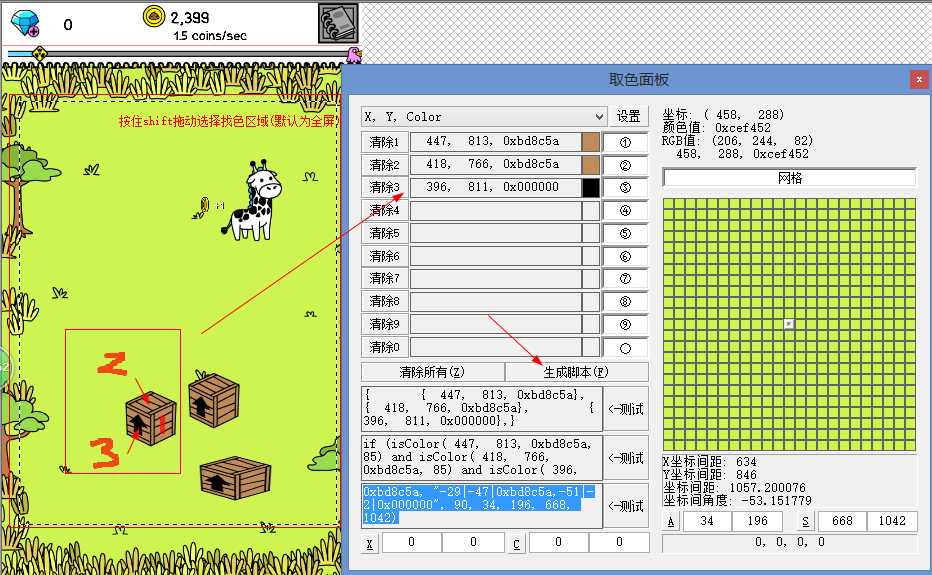Select the first point field 447, 813
The width and height of the screenshot is (932, 575).
point(496,142)
